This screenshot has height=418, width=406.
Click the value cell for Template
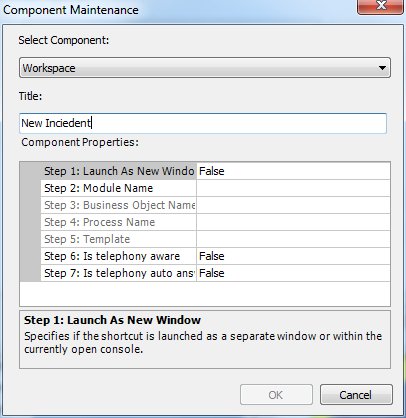(293, 239)
